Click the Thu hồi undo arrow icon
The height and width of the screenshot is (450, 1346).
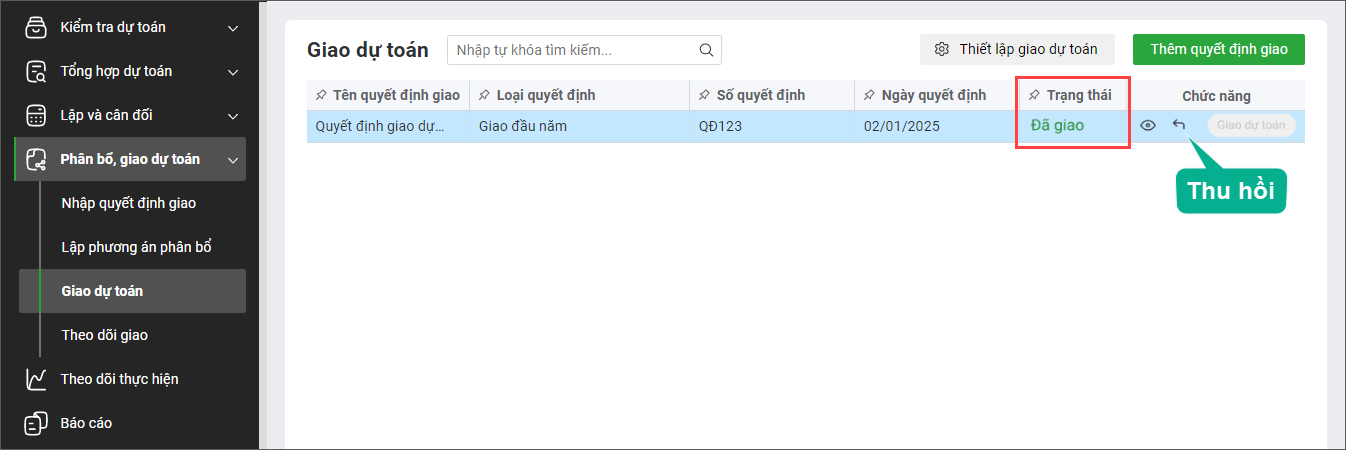pyautogui.click(x=1179, y=125)
